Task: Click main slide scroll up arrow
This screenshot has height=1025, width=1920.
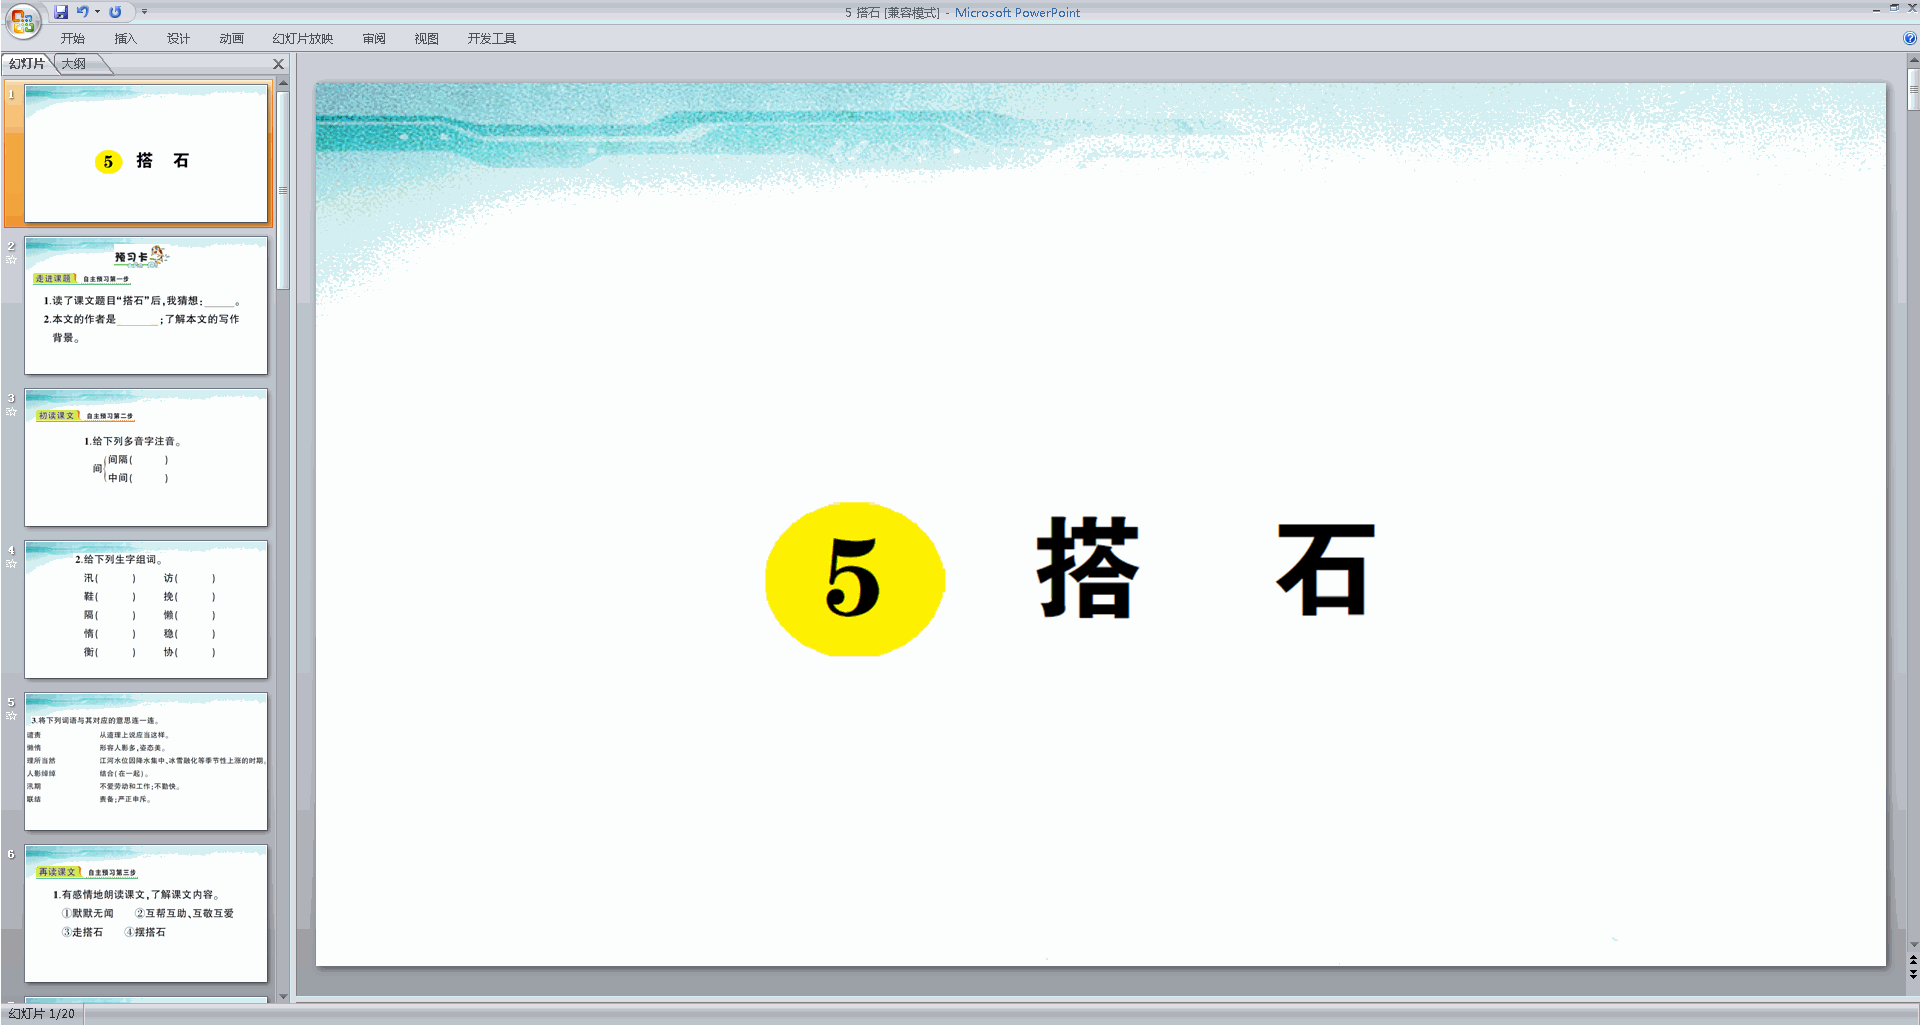Action: (1913, 62)
